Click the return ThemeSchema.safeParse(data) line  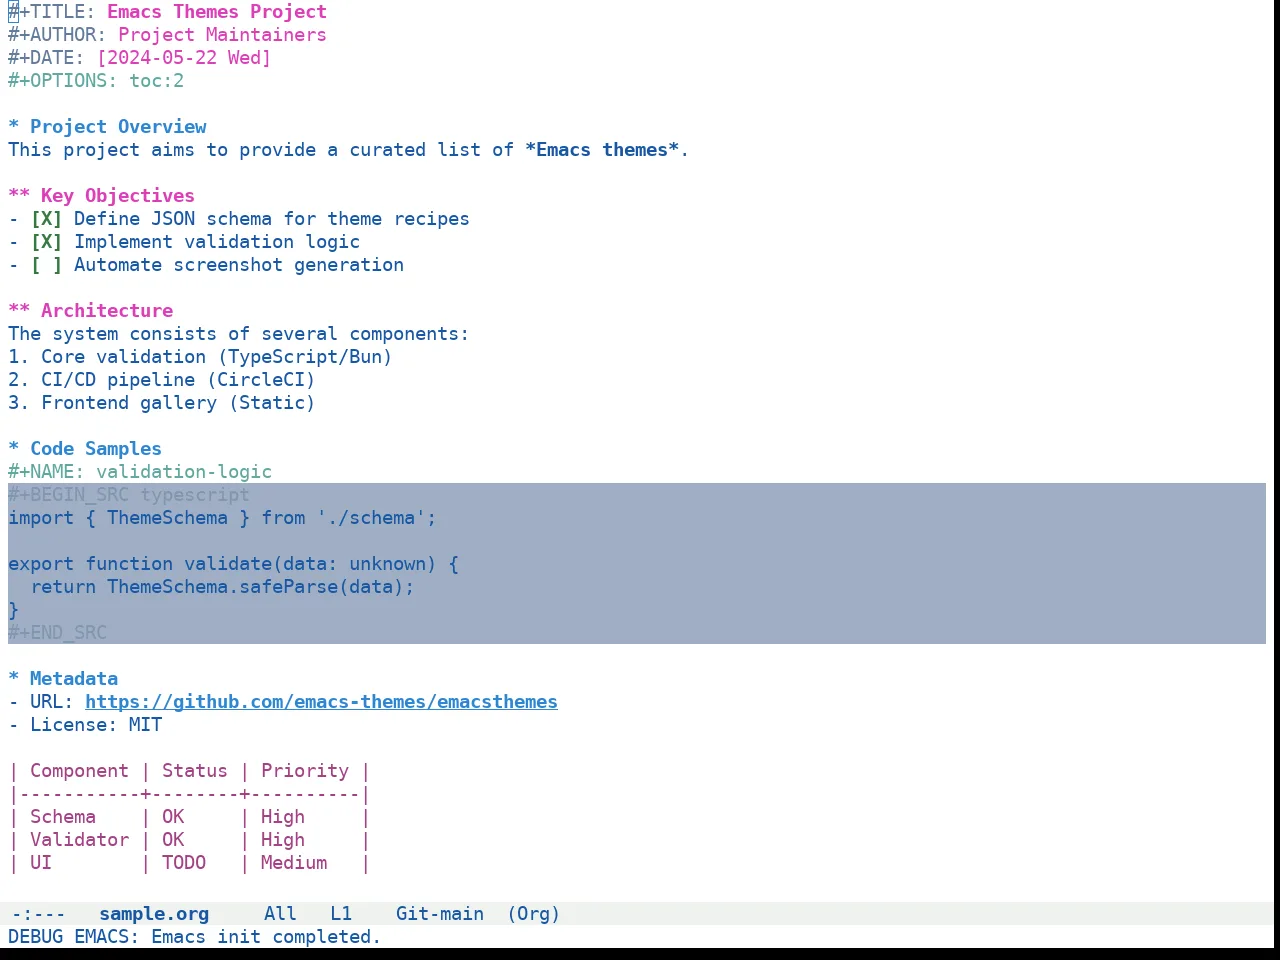[x=222, y=587]
